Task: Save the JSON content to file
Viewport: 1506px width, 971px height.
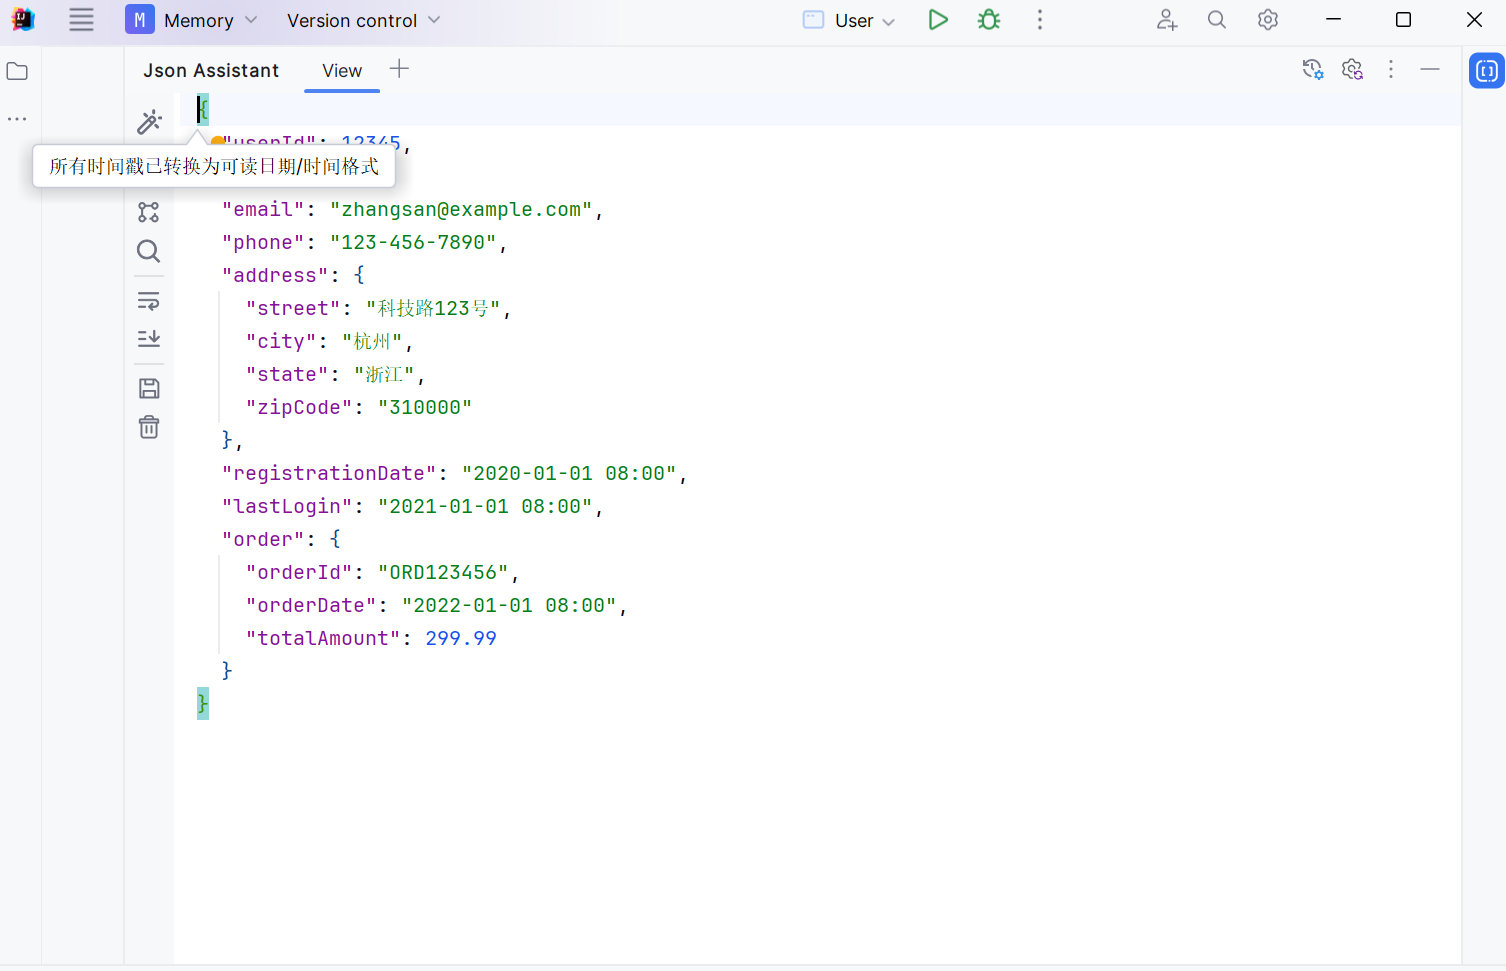Action: point(149,389)
